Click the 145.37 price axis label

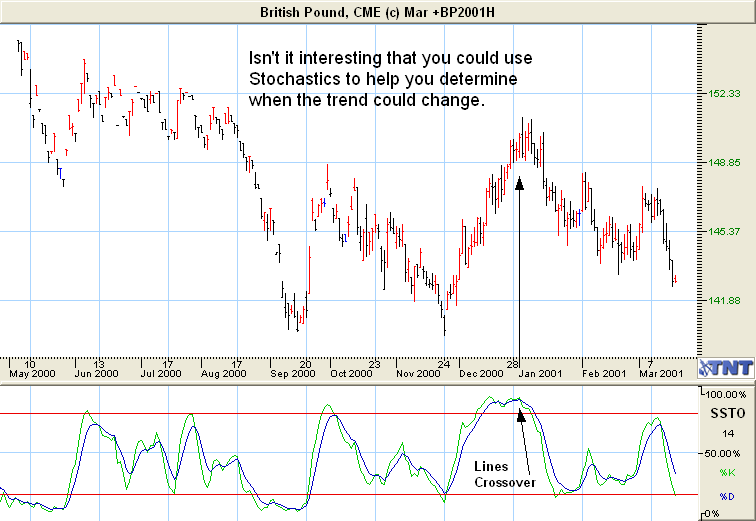(722, 231)
